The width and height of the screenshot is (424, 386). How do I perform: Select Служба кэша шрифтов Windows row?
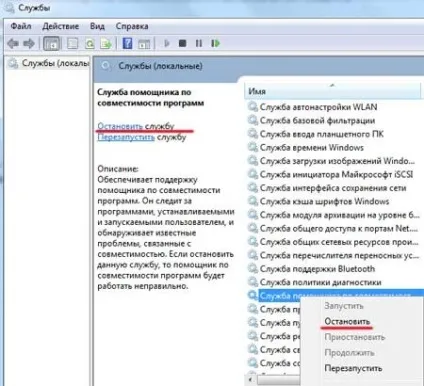[x=318, y=201]
